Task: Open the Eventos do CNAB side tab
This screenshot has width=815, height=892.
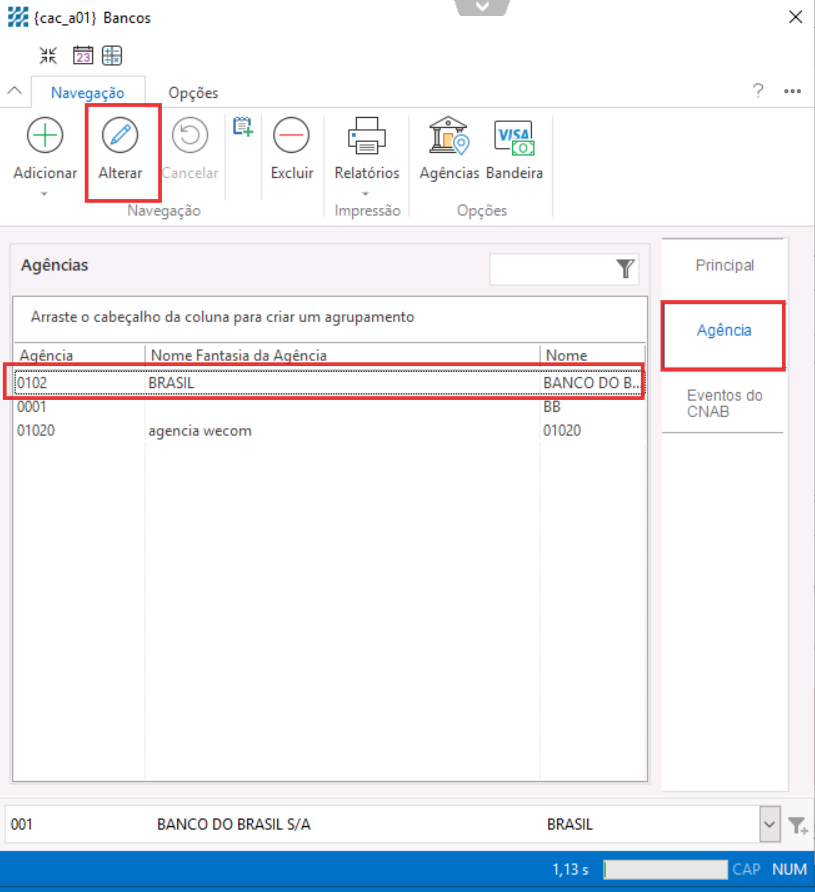Action: (x=723, y=403)
